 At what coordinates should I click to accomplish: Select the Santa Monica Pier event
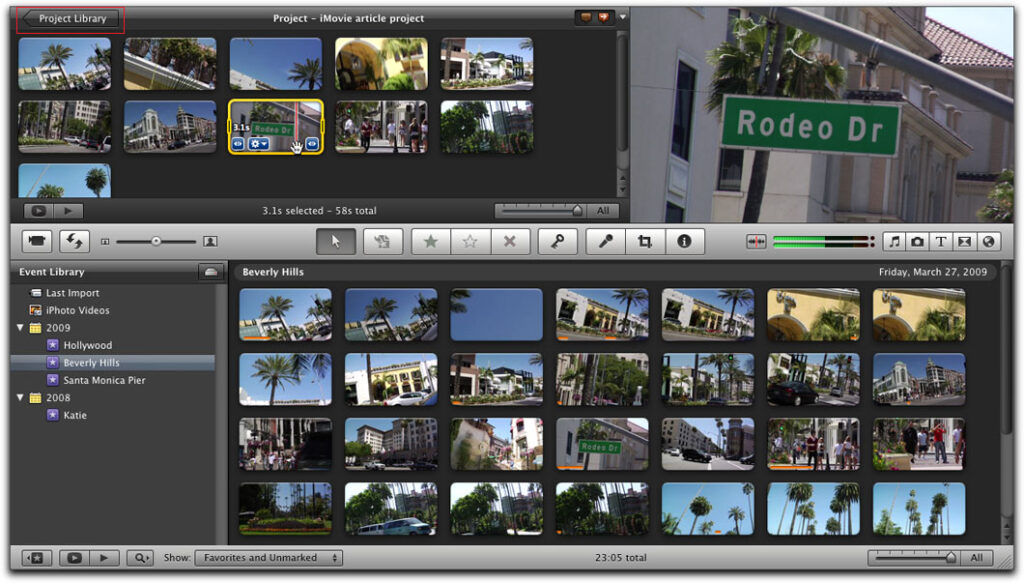point(104,380)
